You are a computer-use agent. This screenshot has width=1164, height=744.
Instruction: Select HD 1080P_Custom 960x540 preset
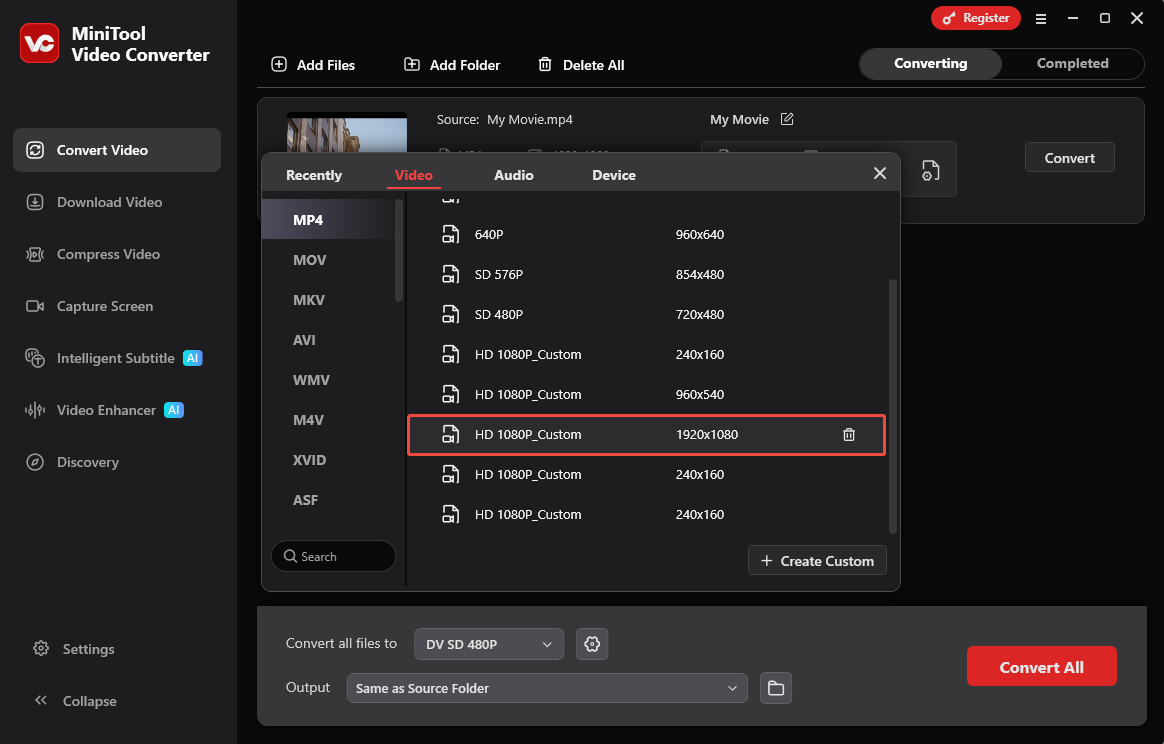646,395
